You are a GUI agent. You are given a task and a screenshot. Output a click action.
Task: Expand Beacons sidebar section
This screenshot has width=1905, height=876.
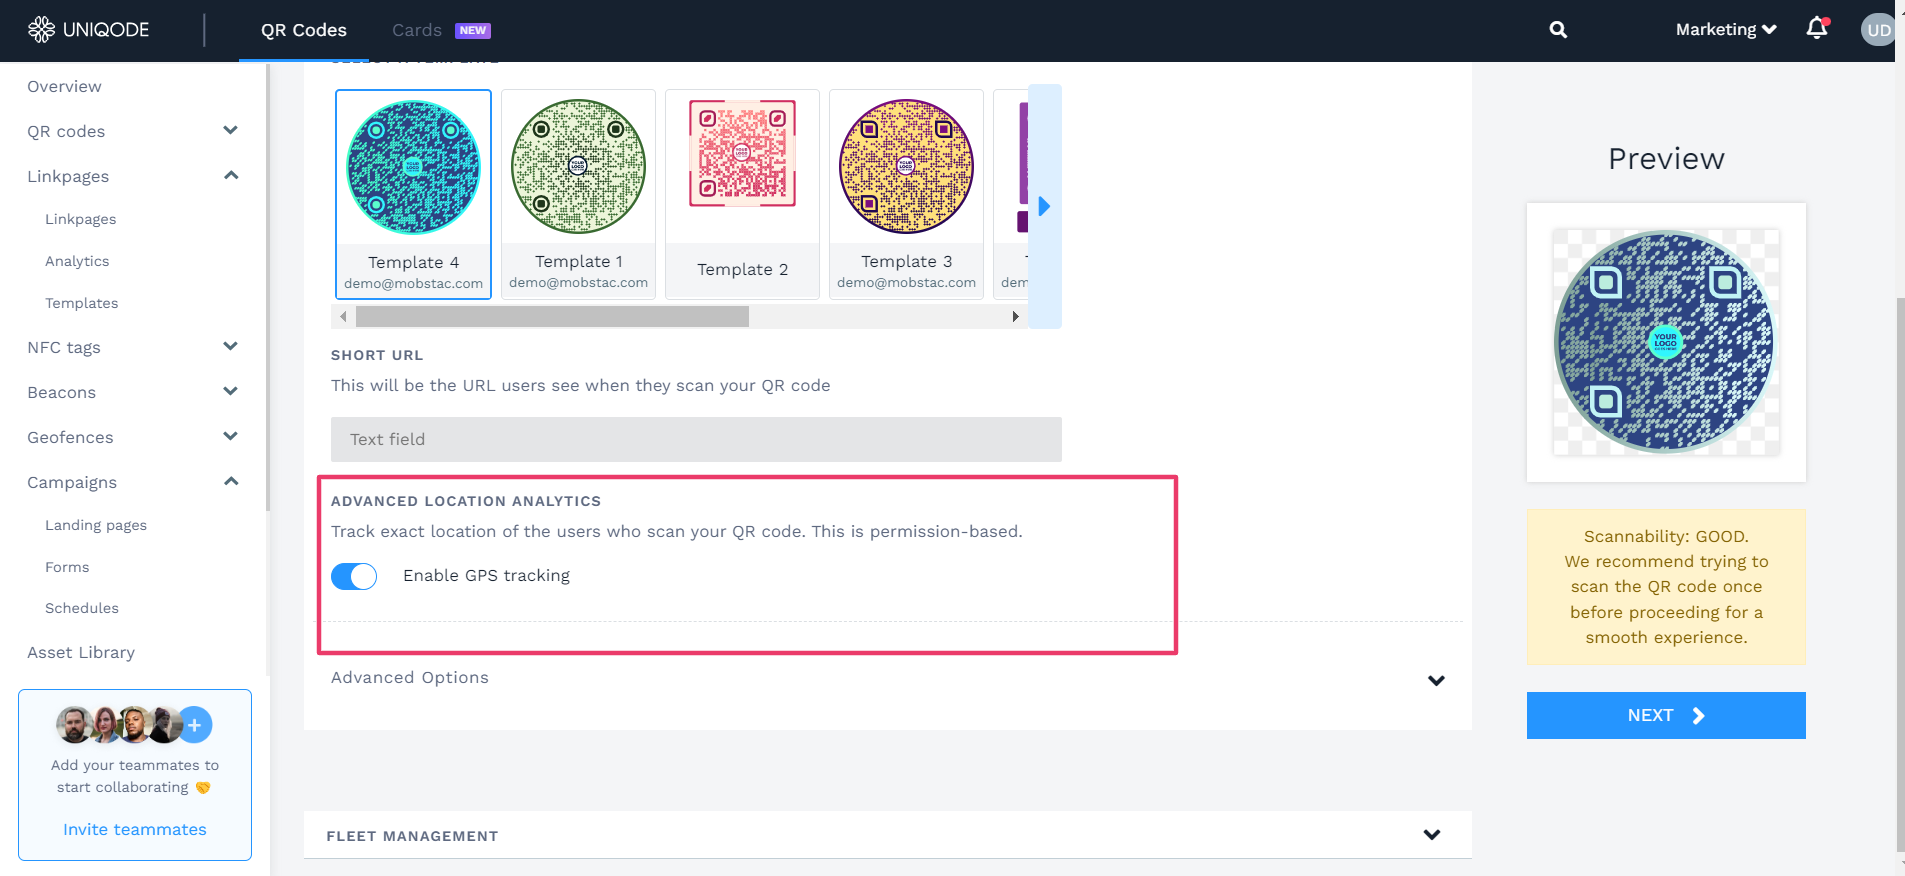coord(231,392)
